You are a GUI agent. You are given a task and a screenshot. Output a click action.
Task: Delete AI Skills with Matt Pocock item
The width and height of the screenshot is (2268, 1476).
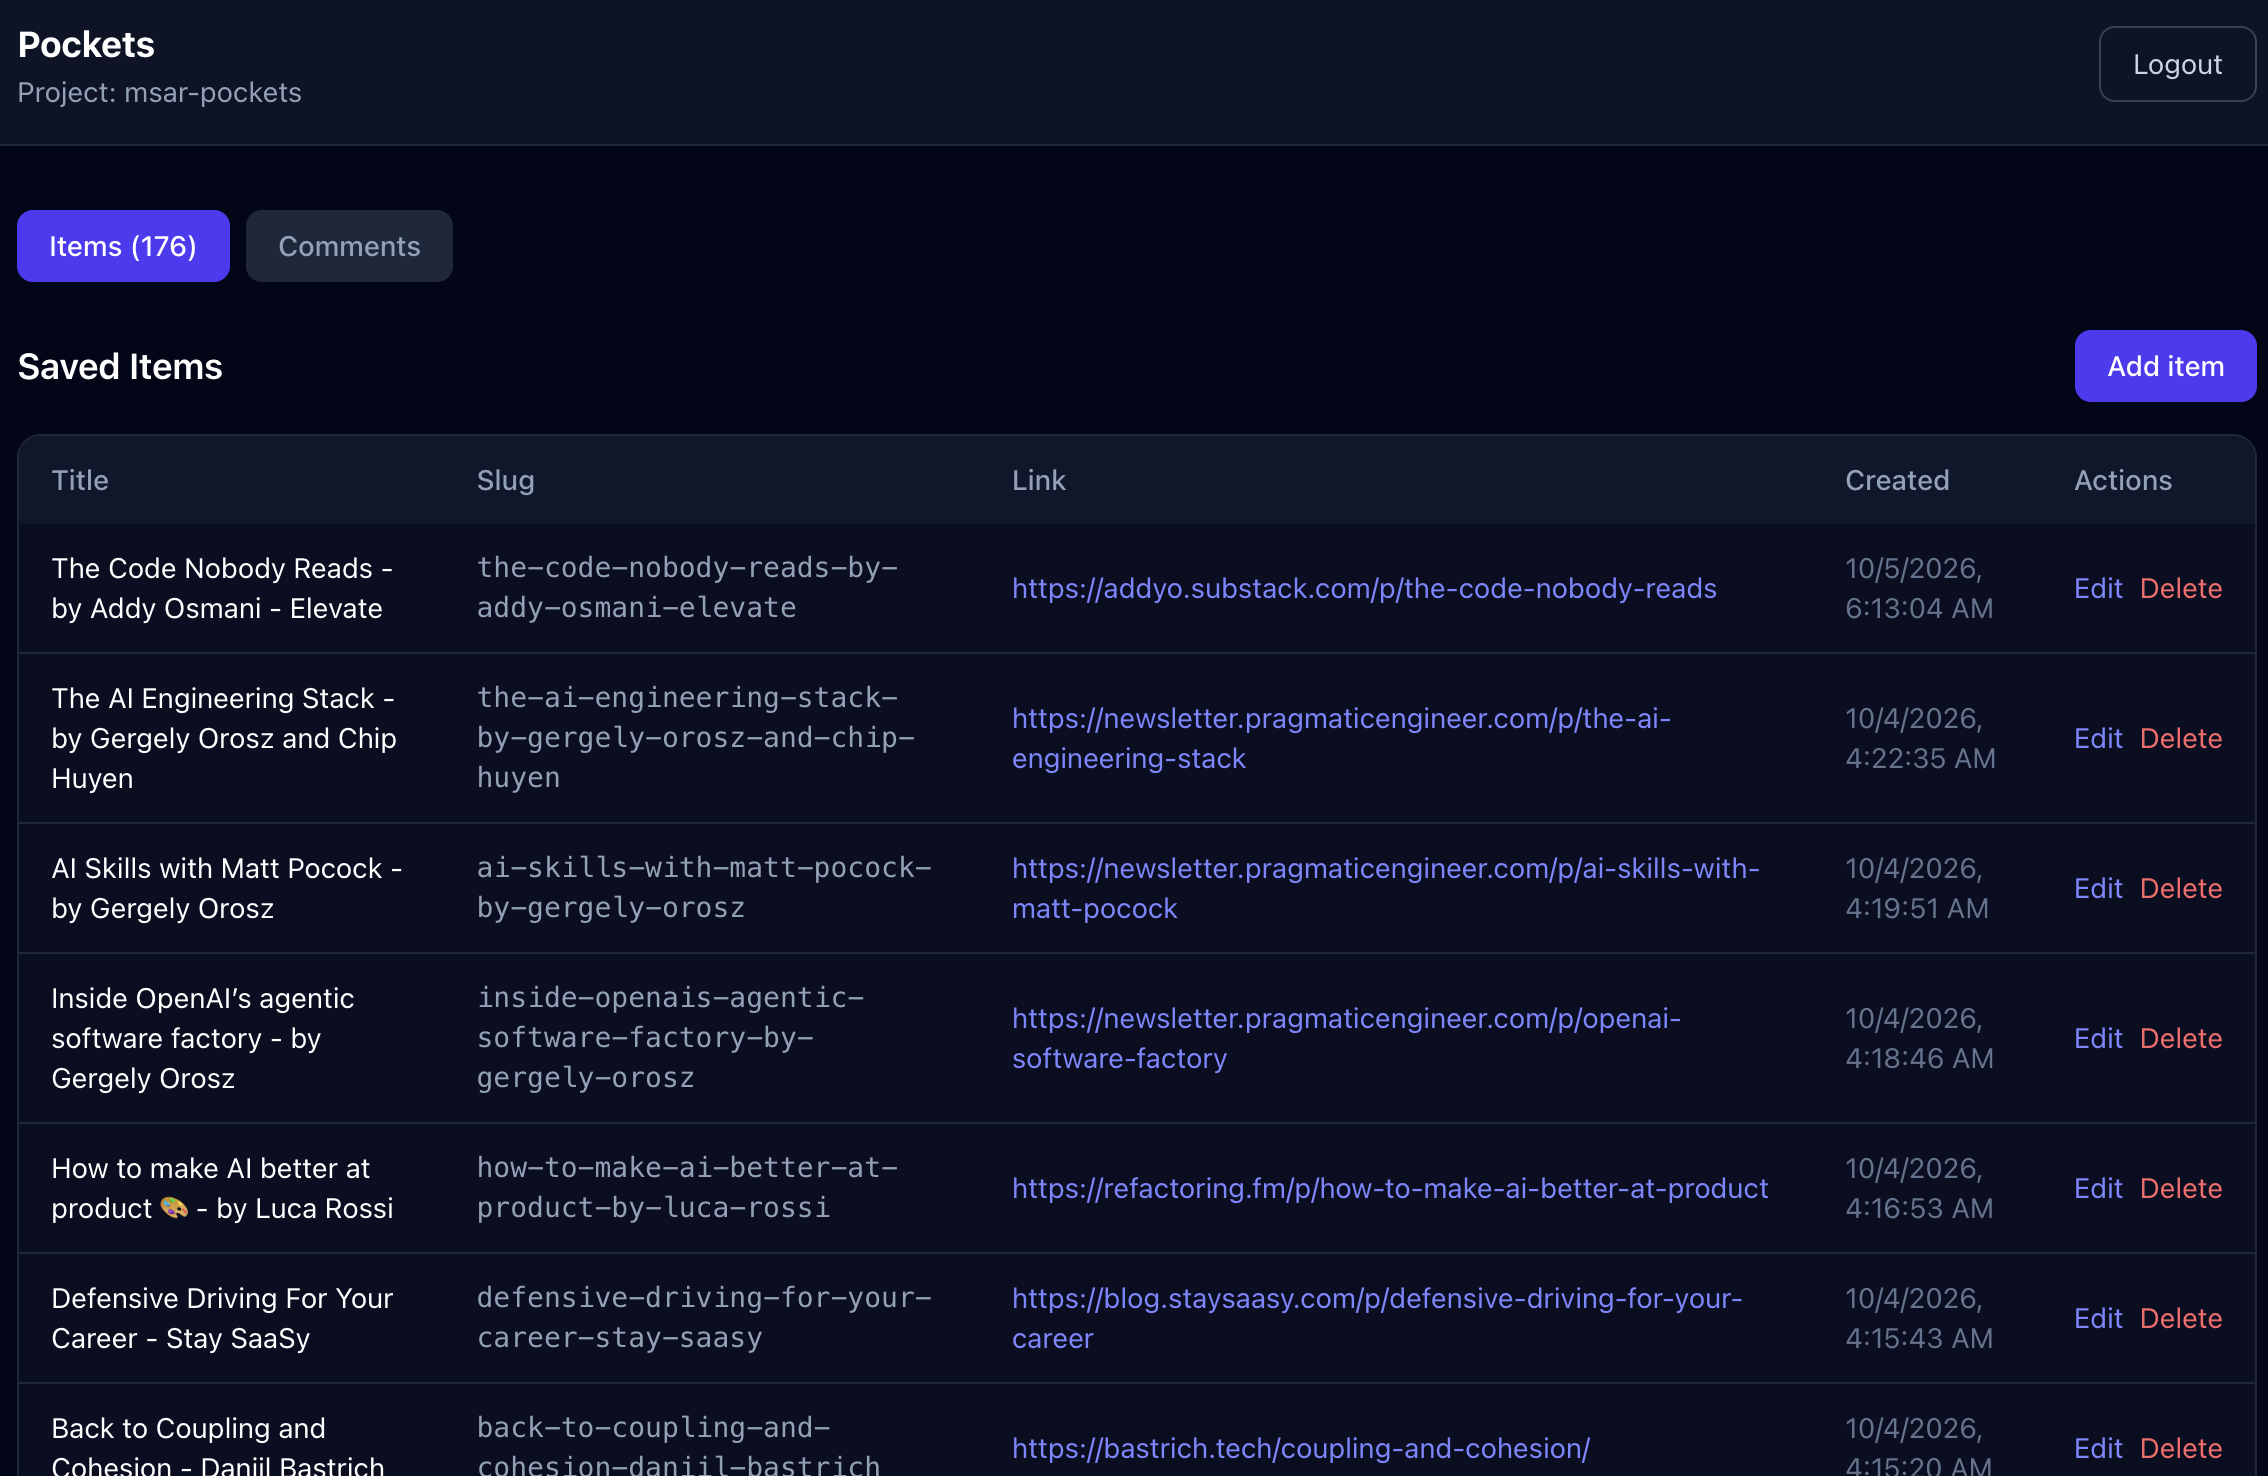point(2181,888)
